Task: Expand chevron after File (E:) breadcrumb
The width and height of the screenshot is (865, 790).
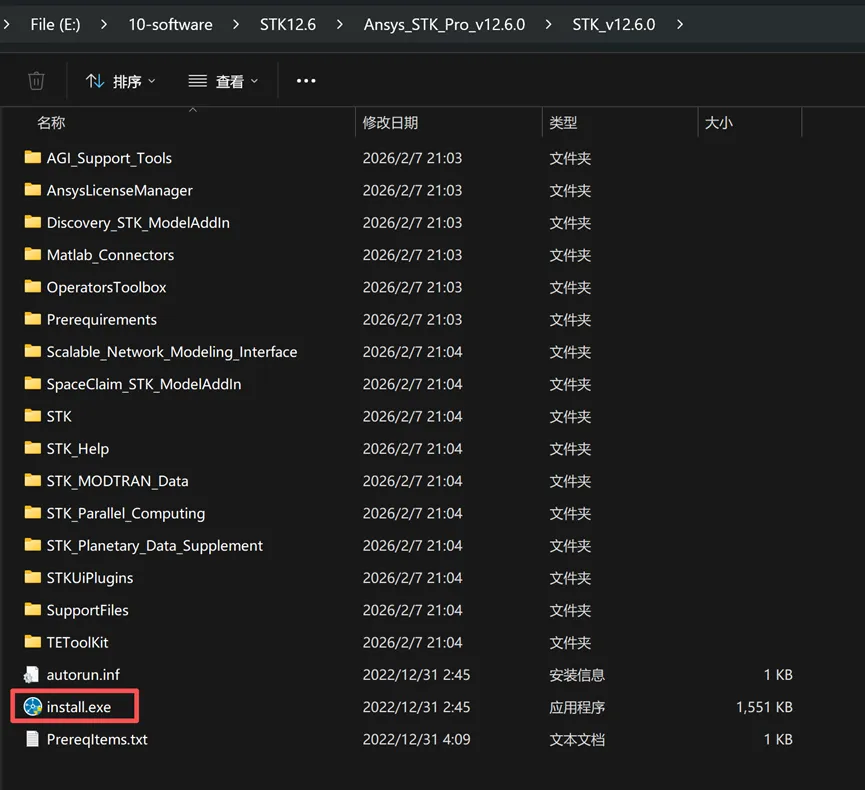Action: 104,24
